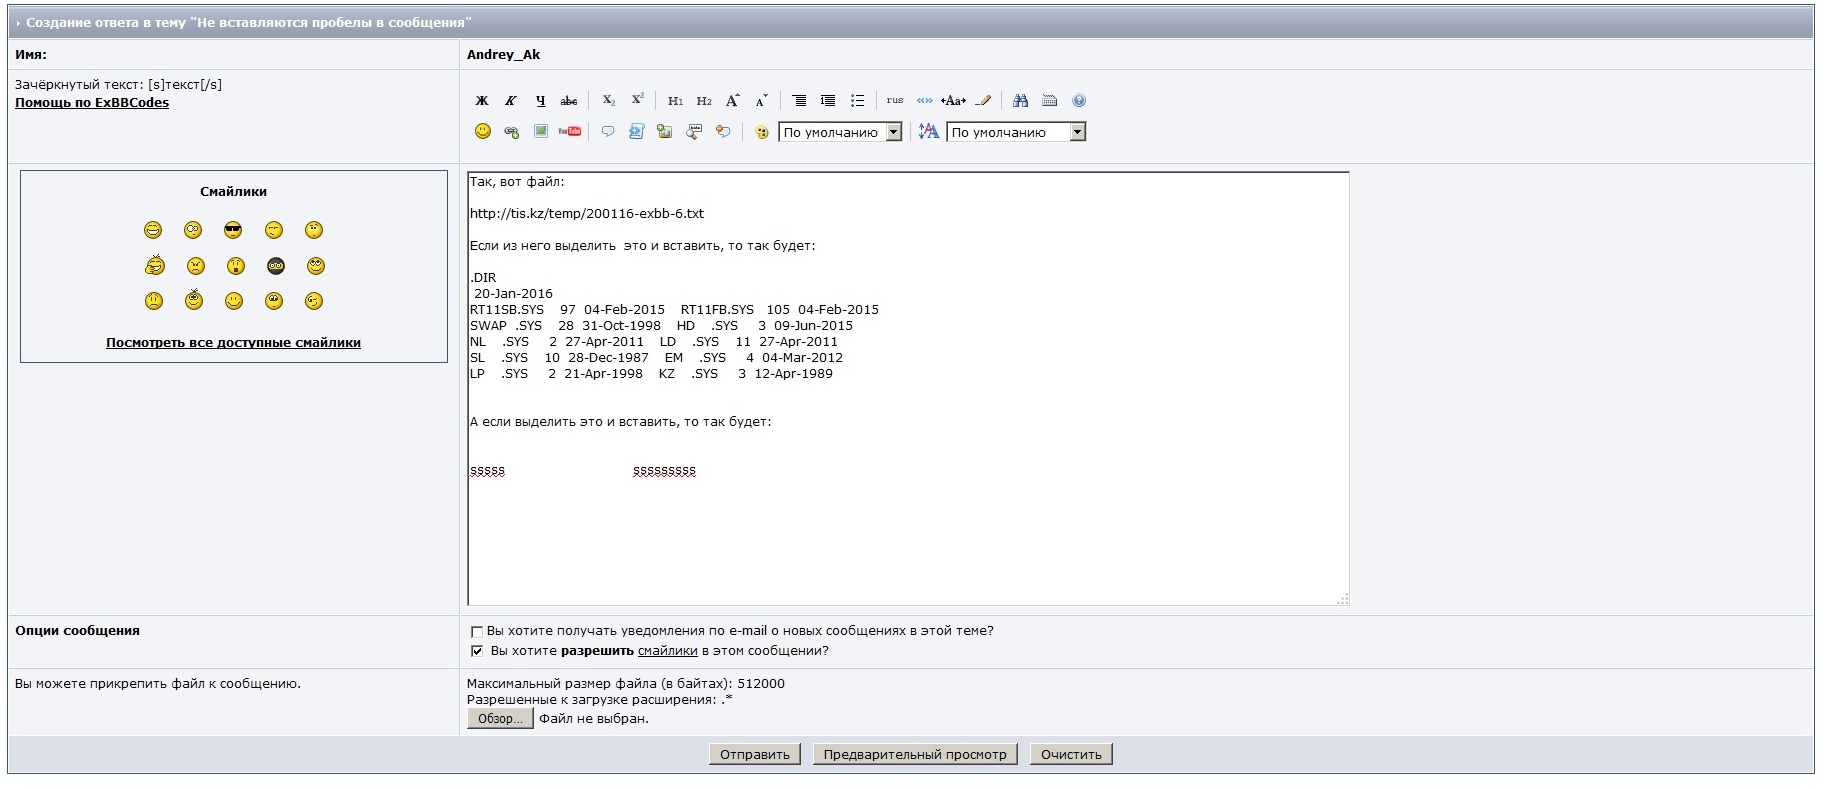Click the bold Ж formatting icon
Screen dimensions: 1831x789
pyautogui.click(x=482, y=101)
